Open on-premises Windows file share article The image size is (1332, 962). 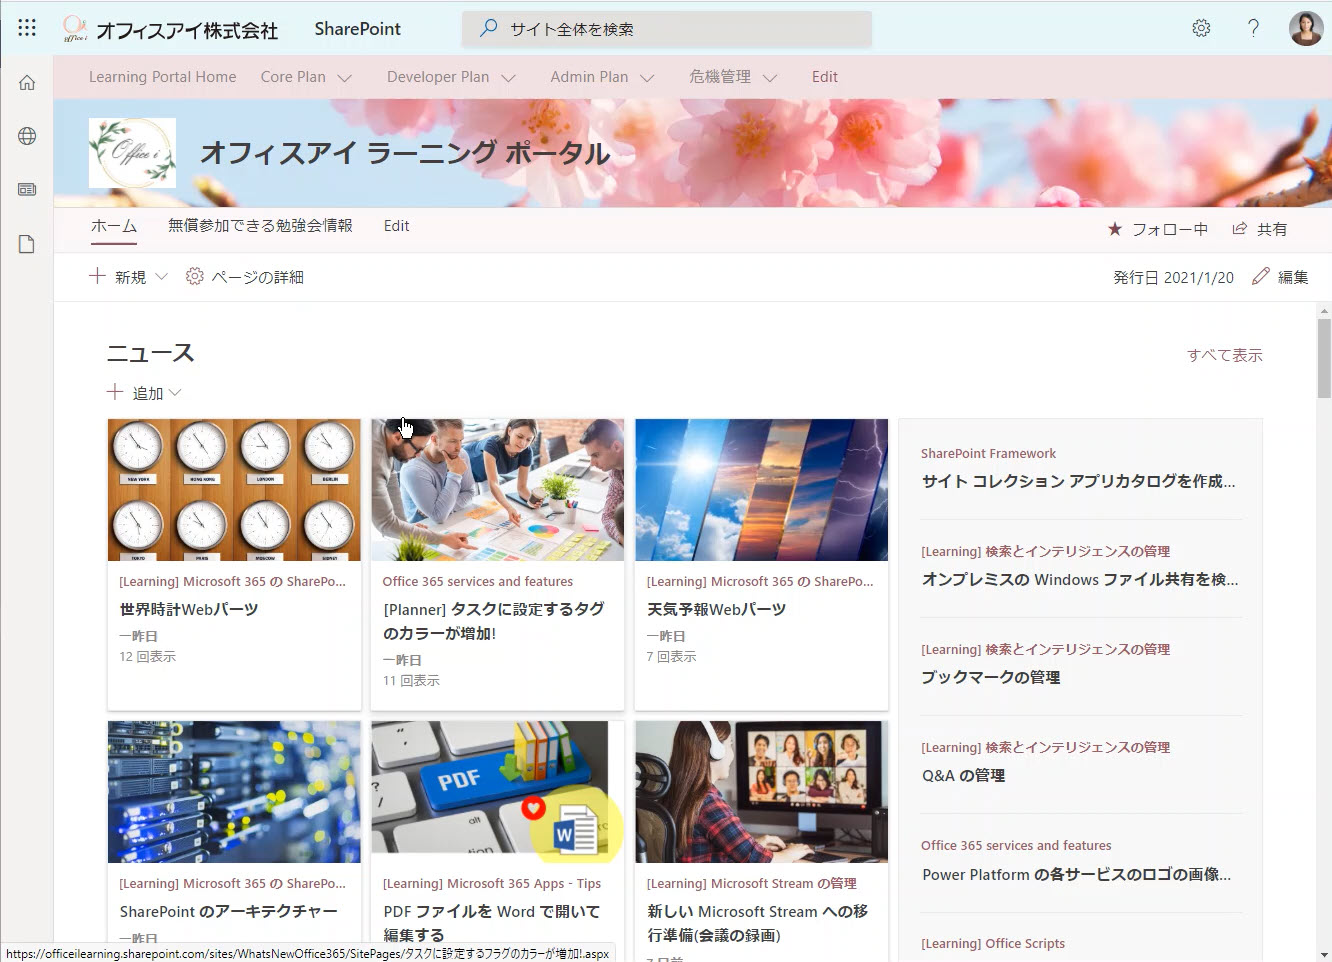click(x=1080, y=579)
